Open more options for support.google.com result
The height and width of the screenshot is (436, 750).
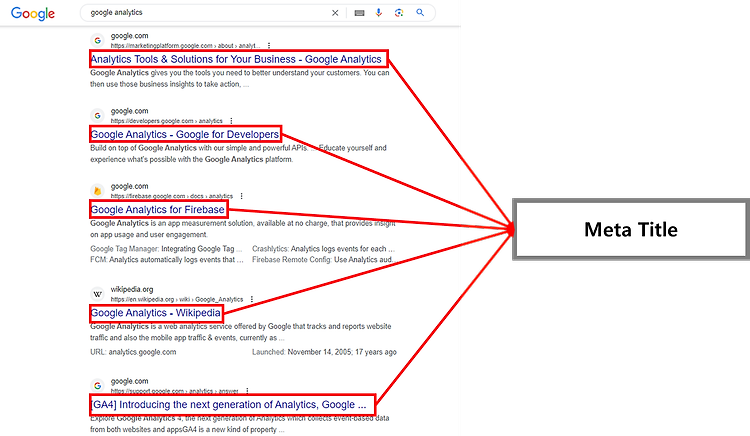247,391
